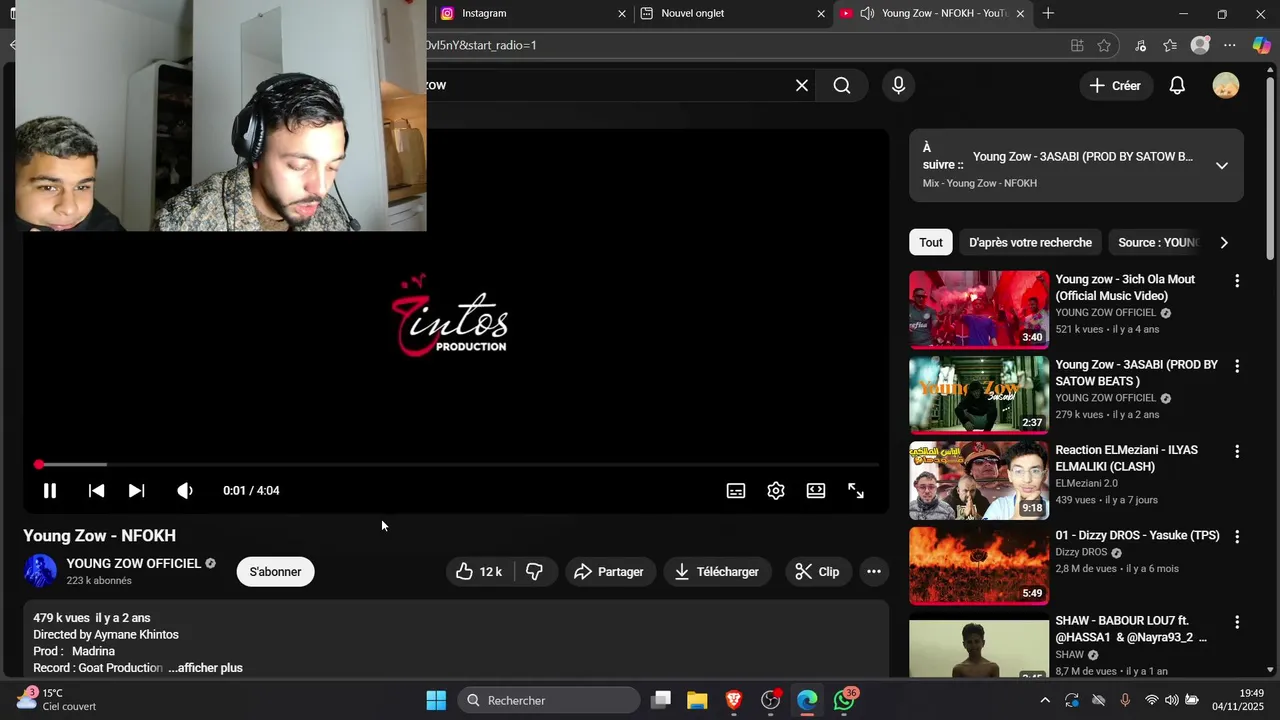Open the YouTube account avatar menu
This screenshot has height=720, width=1280.
1226,86
